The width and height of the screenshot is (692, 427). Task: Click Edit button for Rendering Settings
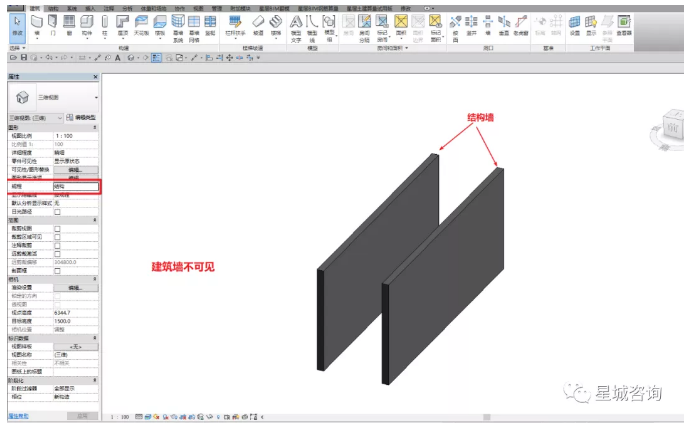[75, 288]
